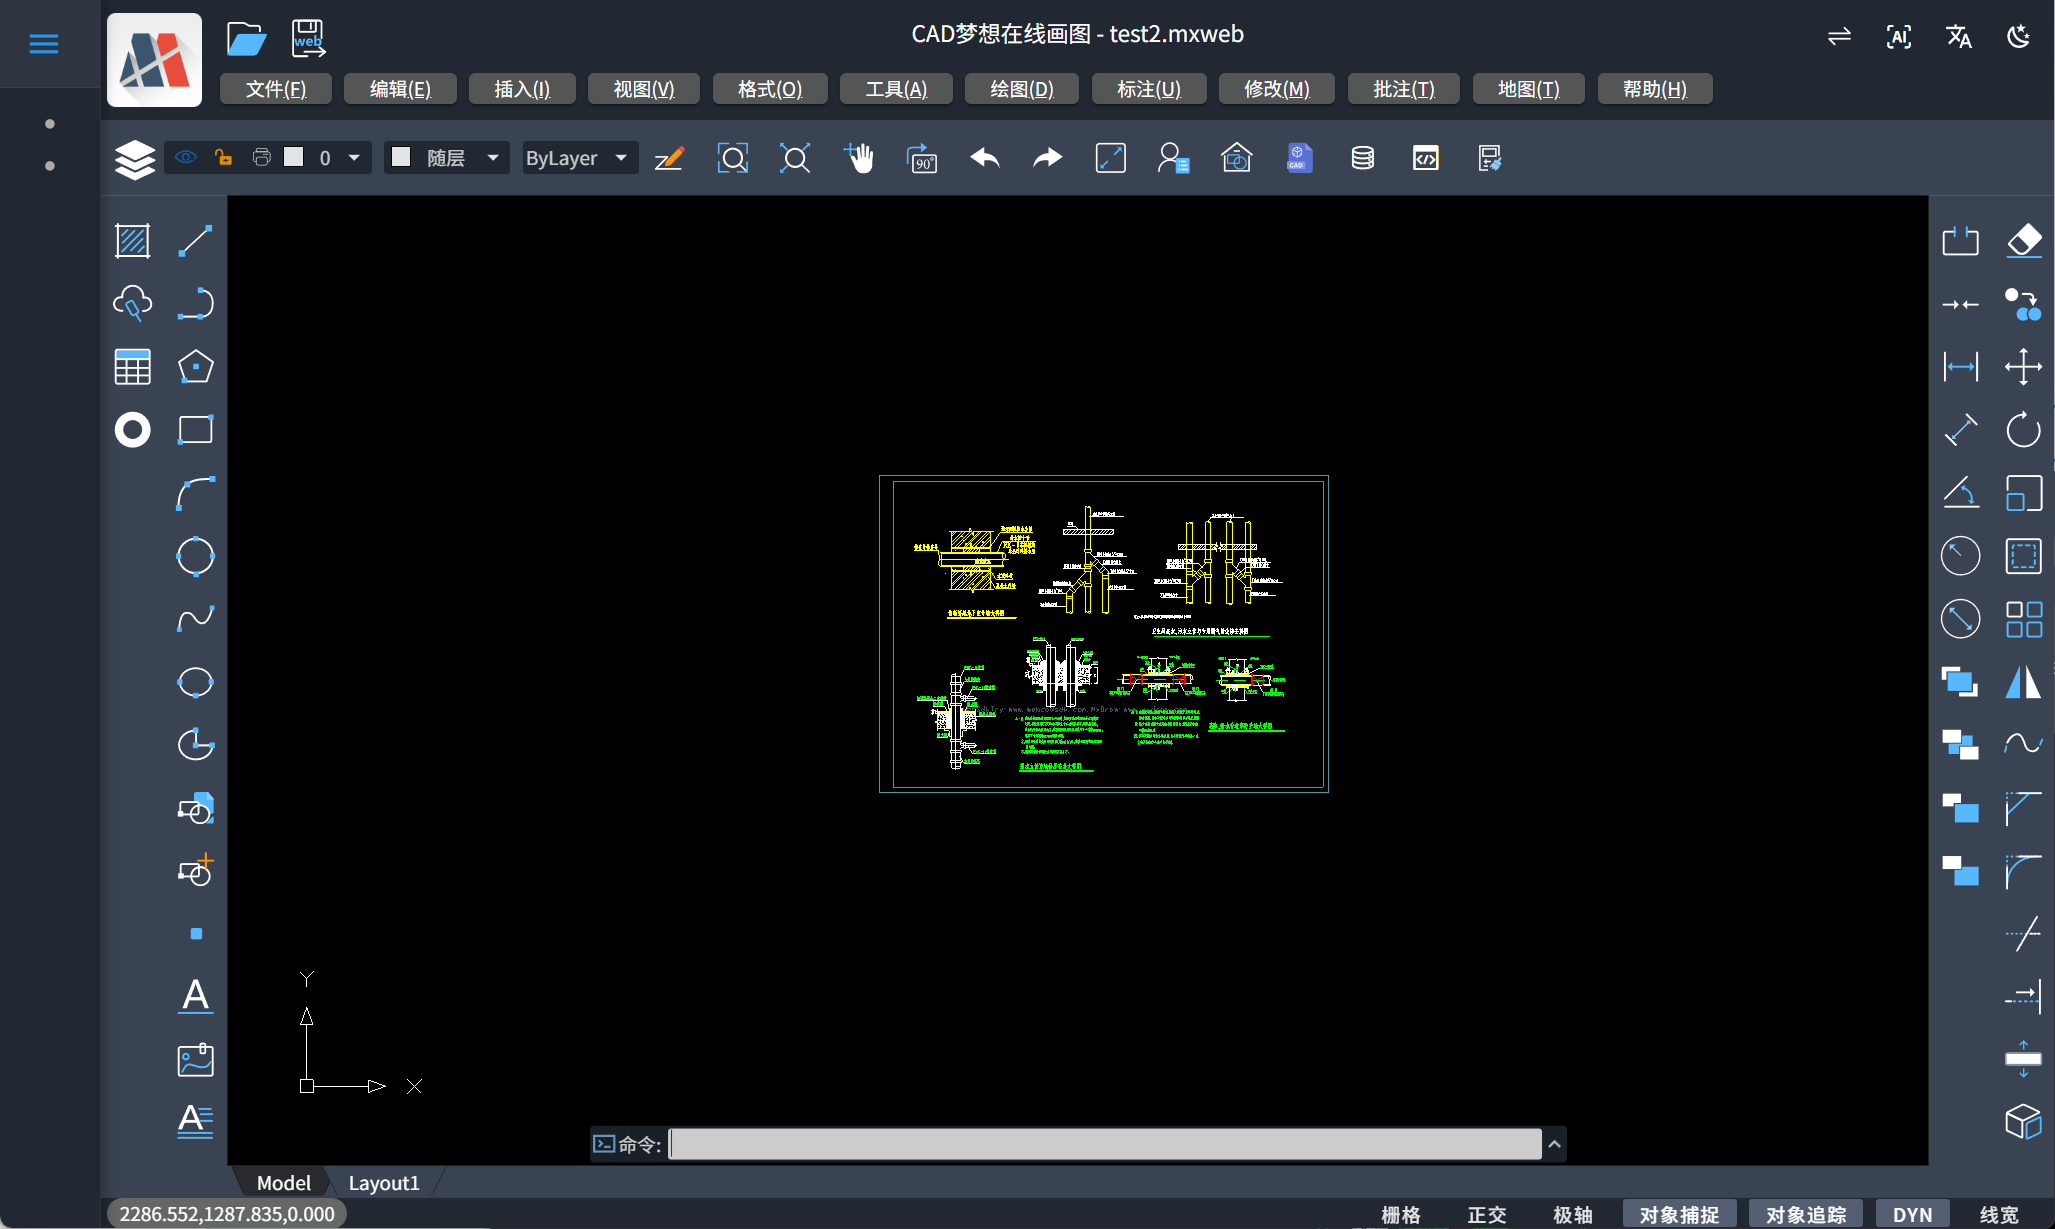Select the single-line Text tool
Viewport: 2055px width, 1229px height.
coord(195,996)
